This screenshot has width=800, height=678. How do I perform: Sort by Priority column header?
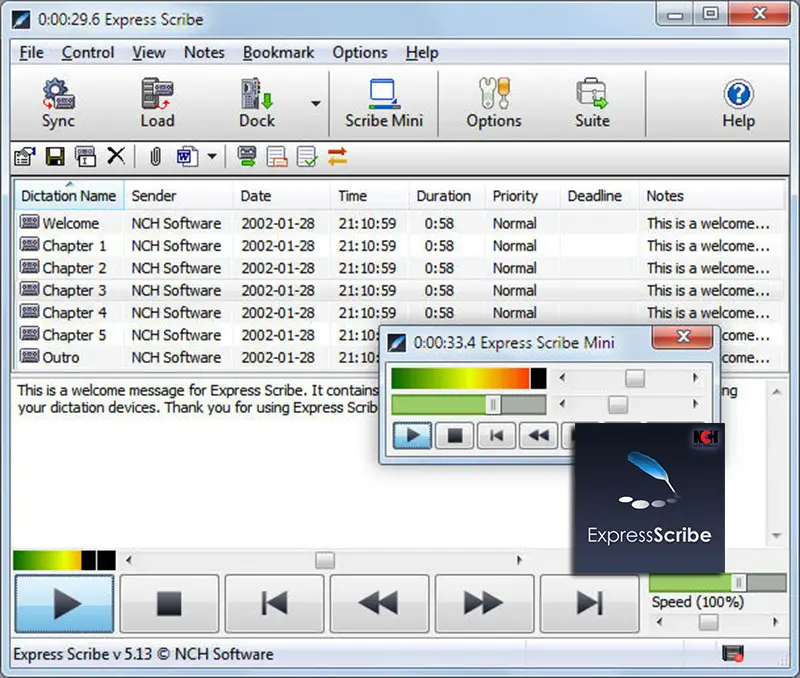point(522,196)
